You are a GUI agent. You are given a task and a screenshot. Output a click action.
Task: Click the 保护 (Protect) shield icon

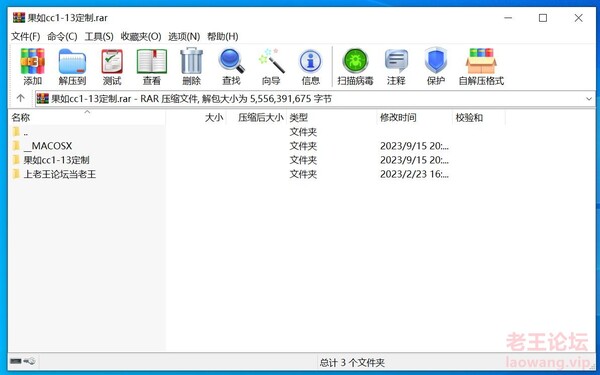[436, 60]
